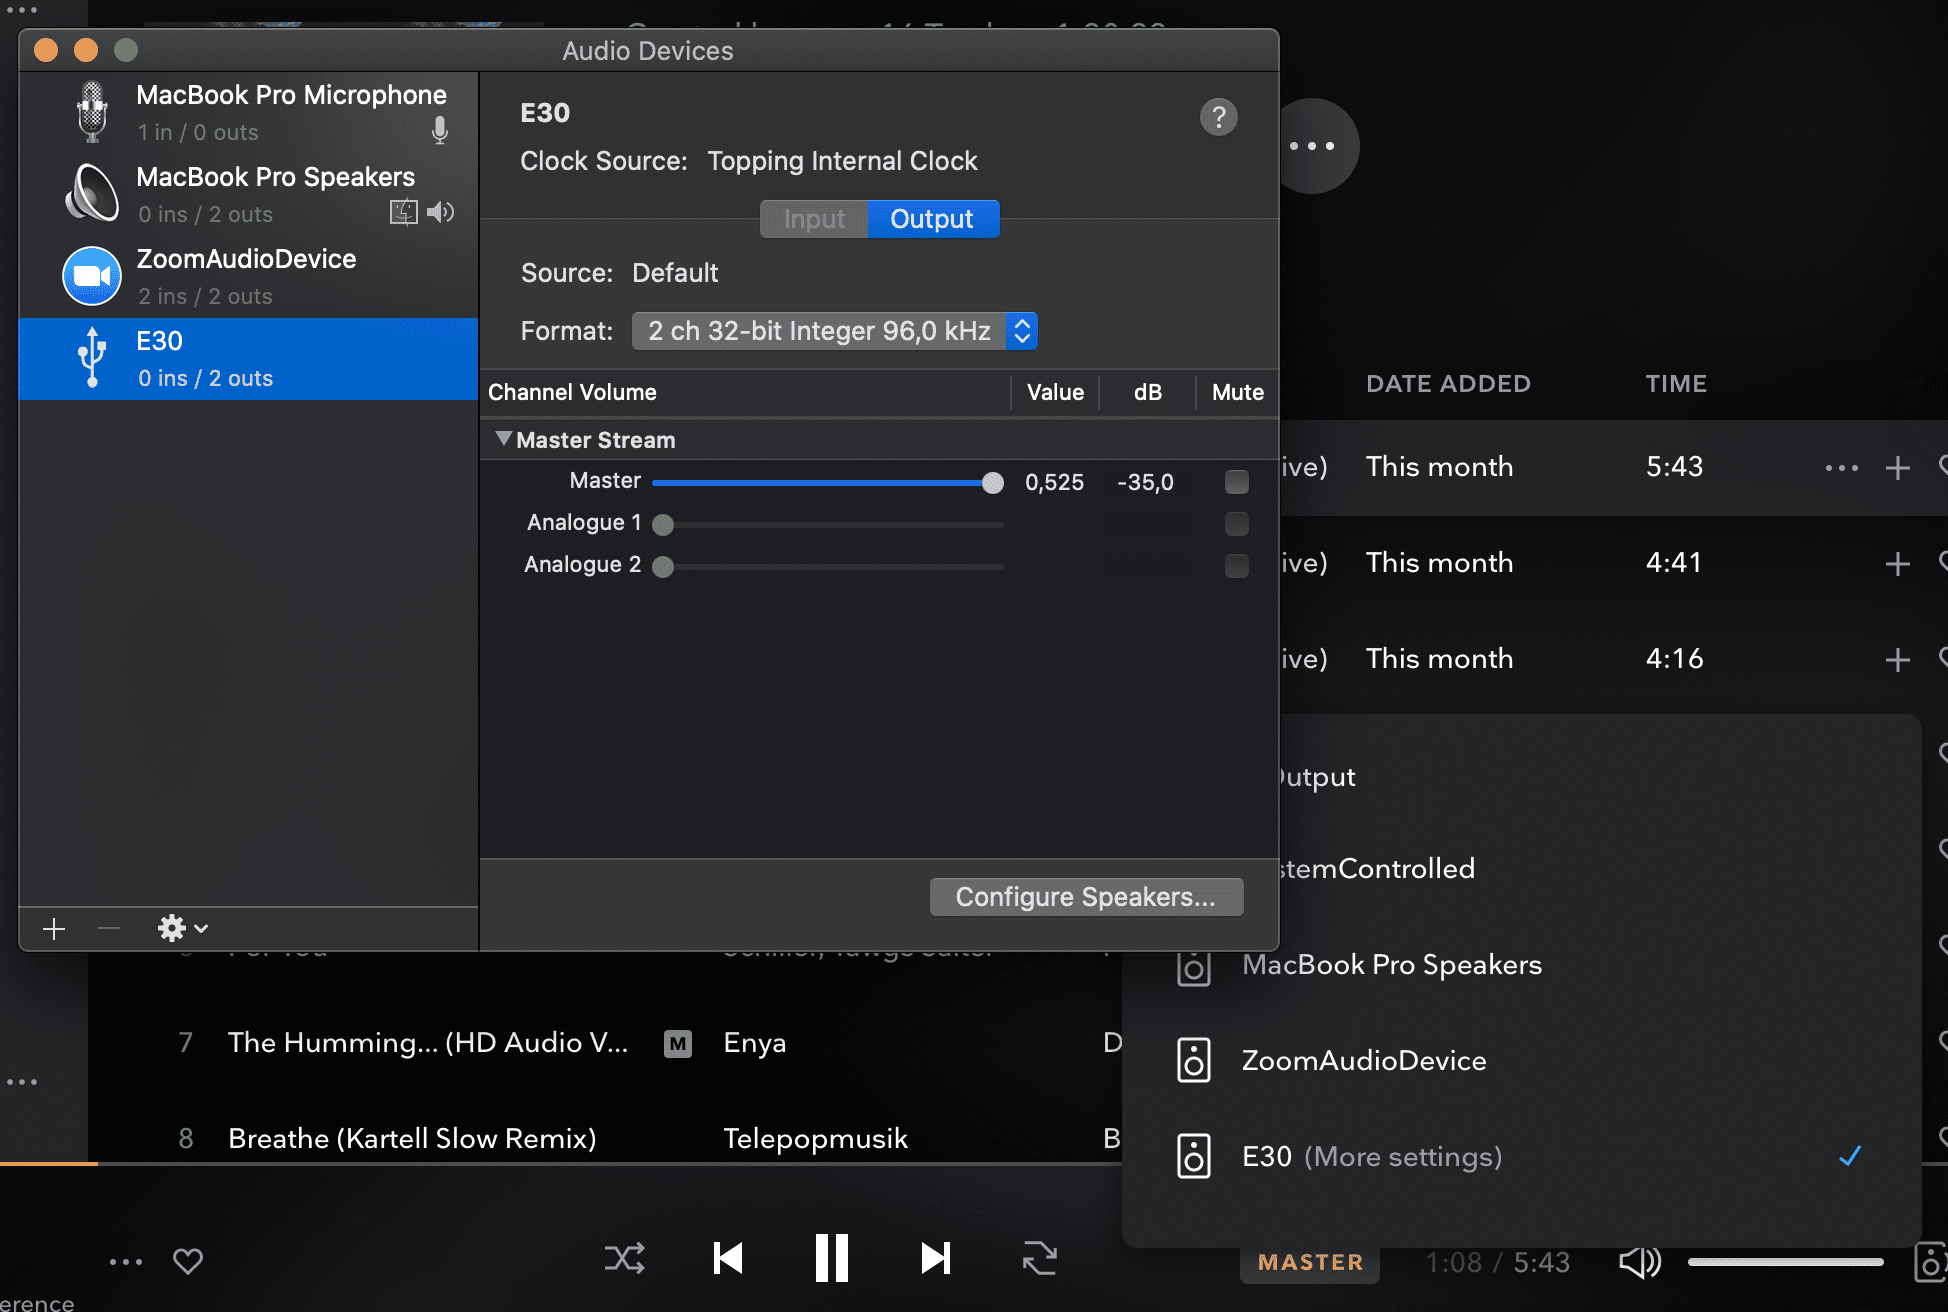This screenshot has width=1948, height=1312.
Task: Adjust the player volume slider
Action: point(1786,1262)
